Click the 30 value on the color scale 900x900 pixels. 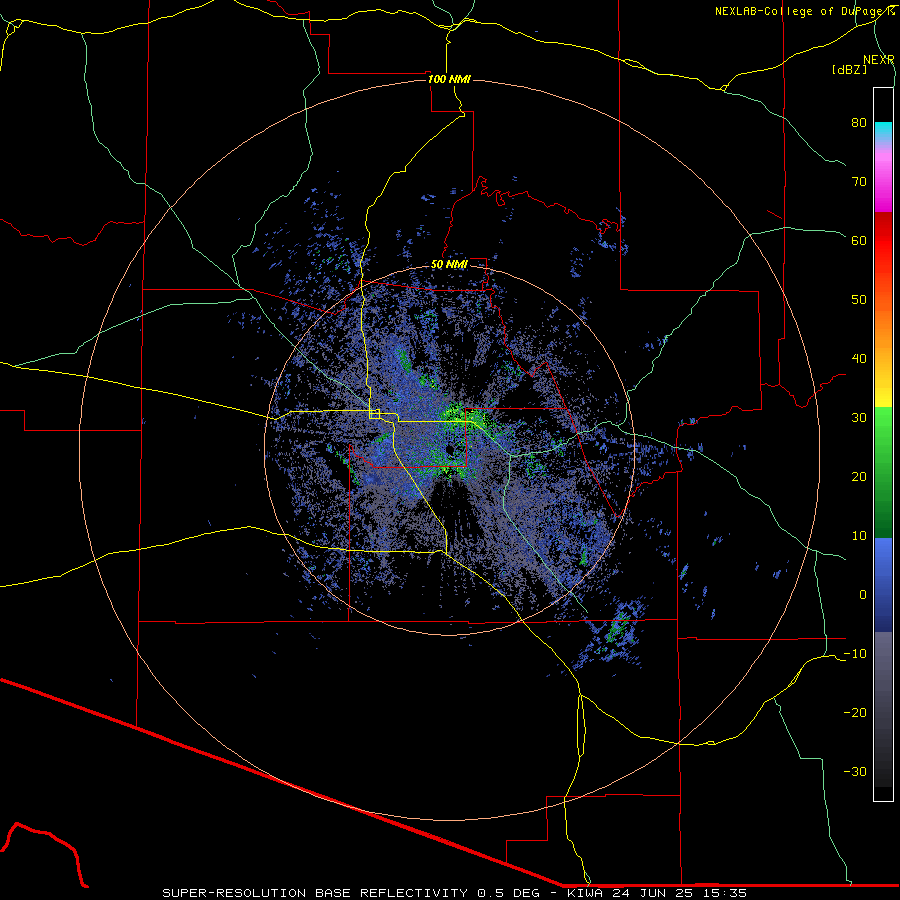click(859, 418)
